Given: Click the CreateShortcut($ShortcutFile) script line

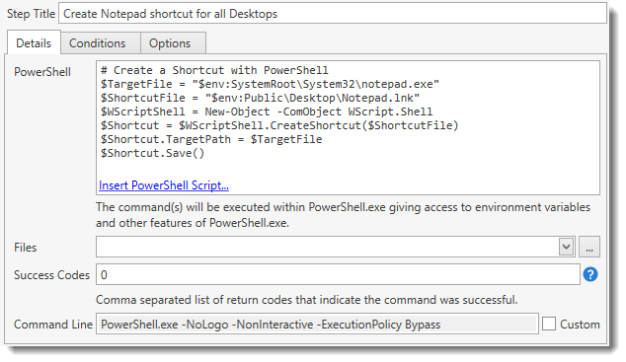Looking at the screenshot, I should (x=279, y=126).
